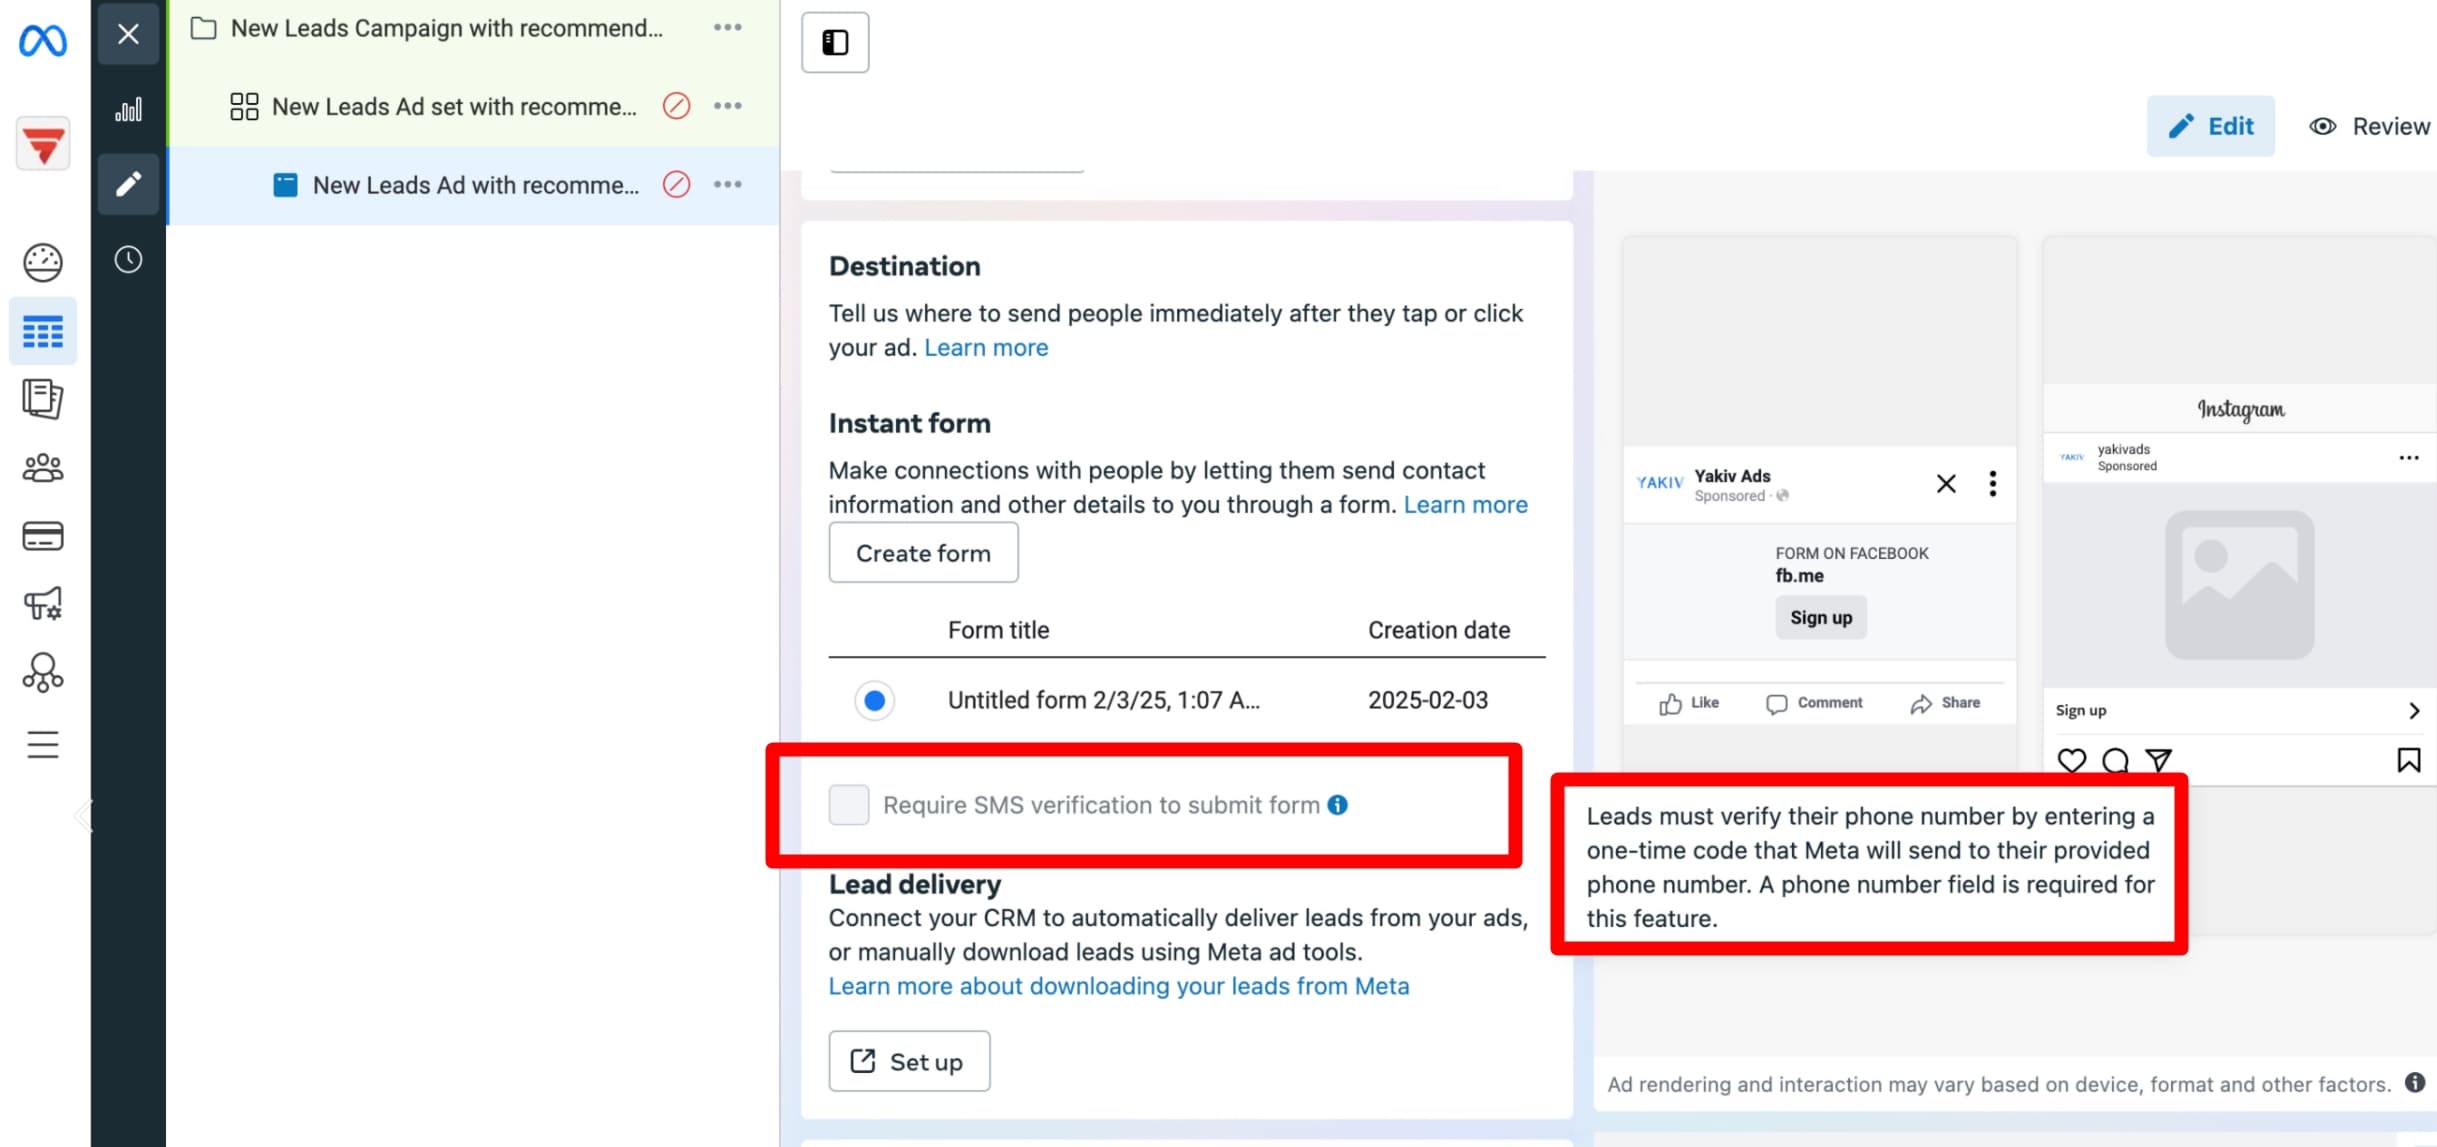Click the Meta logo icon

coord(43,41)
